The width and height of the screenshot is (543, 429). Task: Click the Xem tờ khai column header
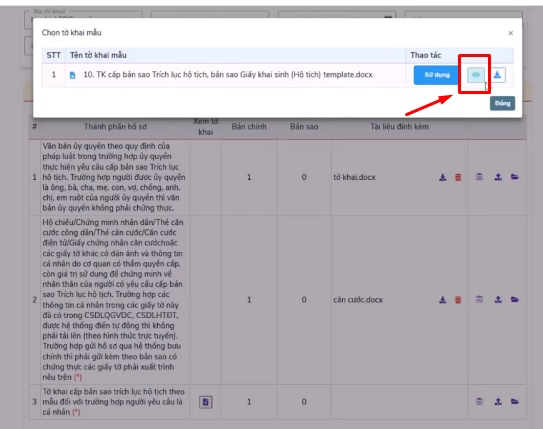(x=206, y=127)
